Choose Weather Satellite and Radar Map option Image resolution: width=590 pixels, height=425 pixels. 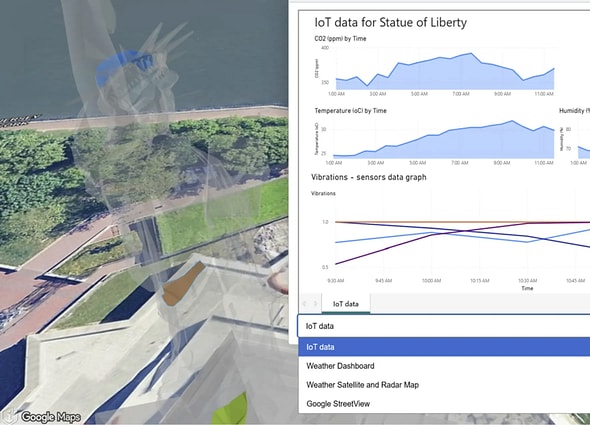[x=444, y=385]
